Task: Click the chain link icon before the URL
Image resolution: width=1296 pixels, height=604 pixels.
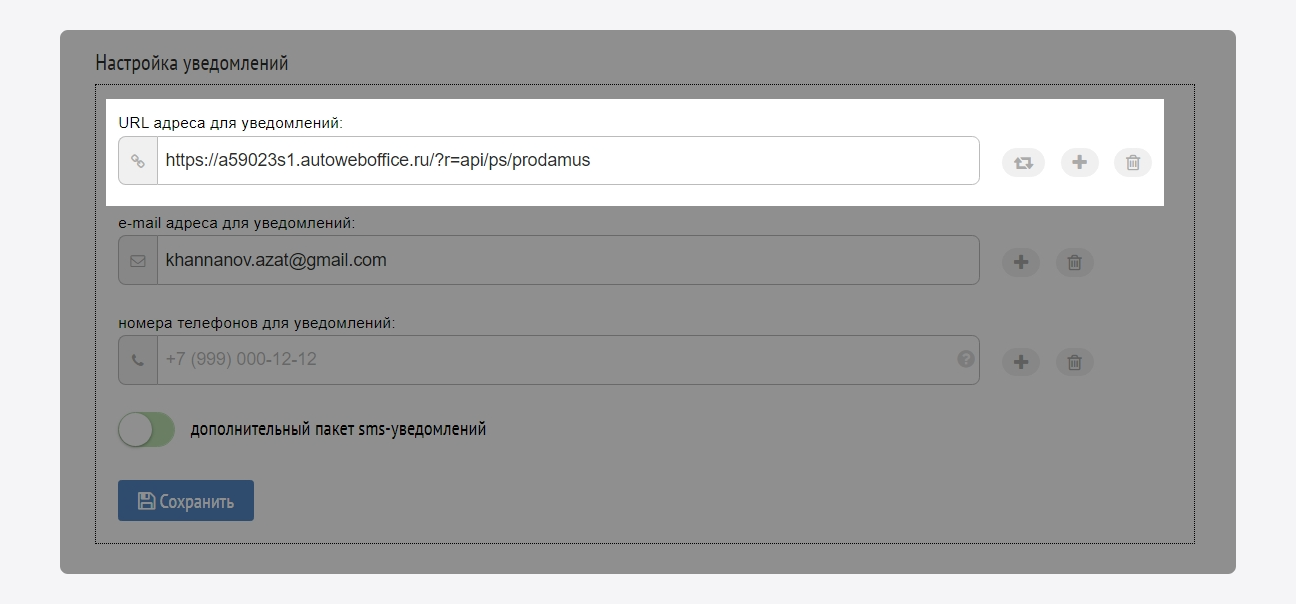Action: click(x=138, y=161)
